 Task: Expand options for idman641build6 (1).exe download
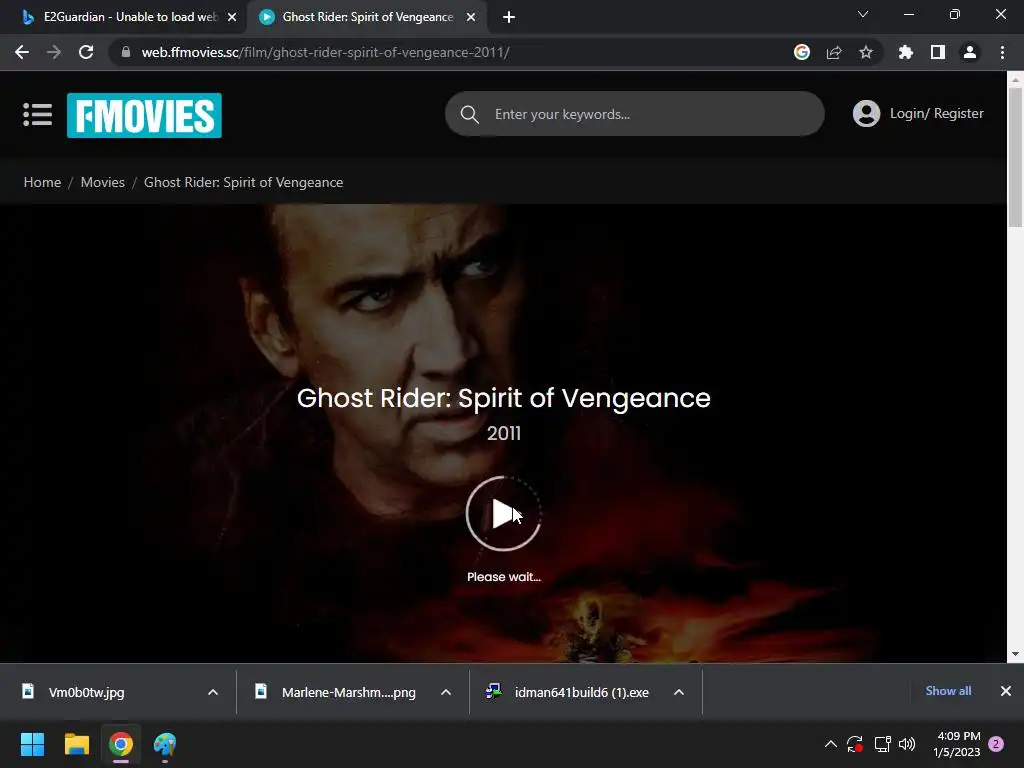679,692
